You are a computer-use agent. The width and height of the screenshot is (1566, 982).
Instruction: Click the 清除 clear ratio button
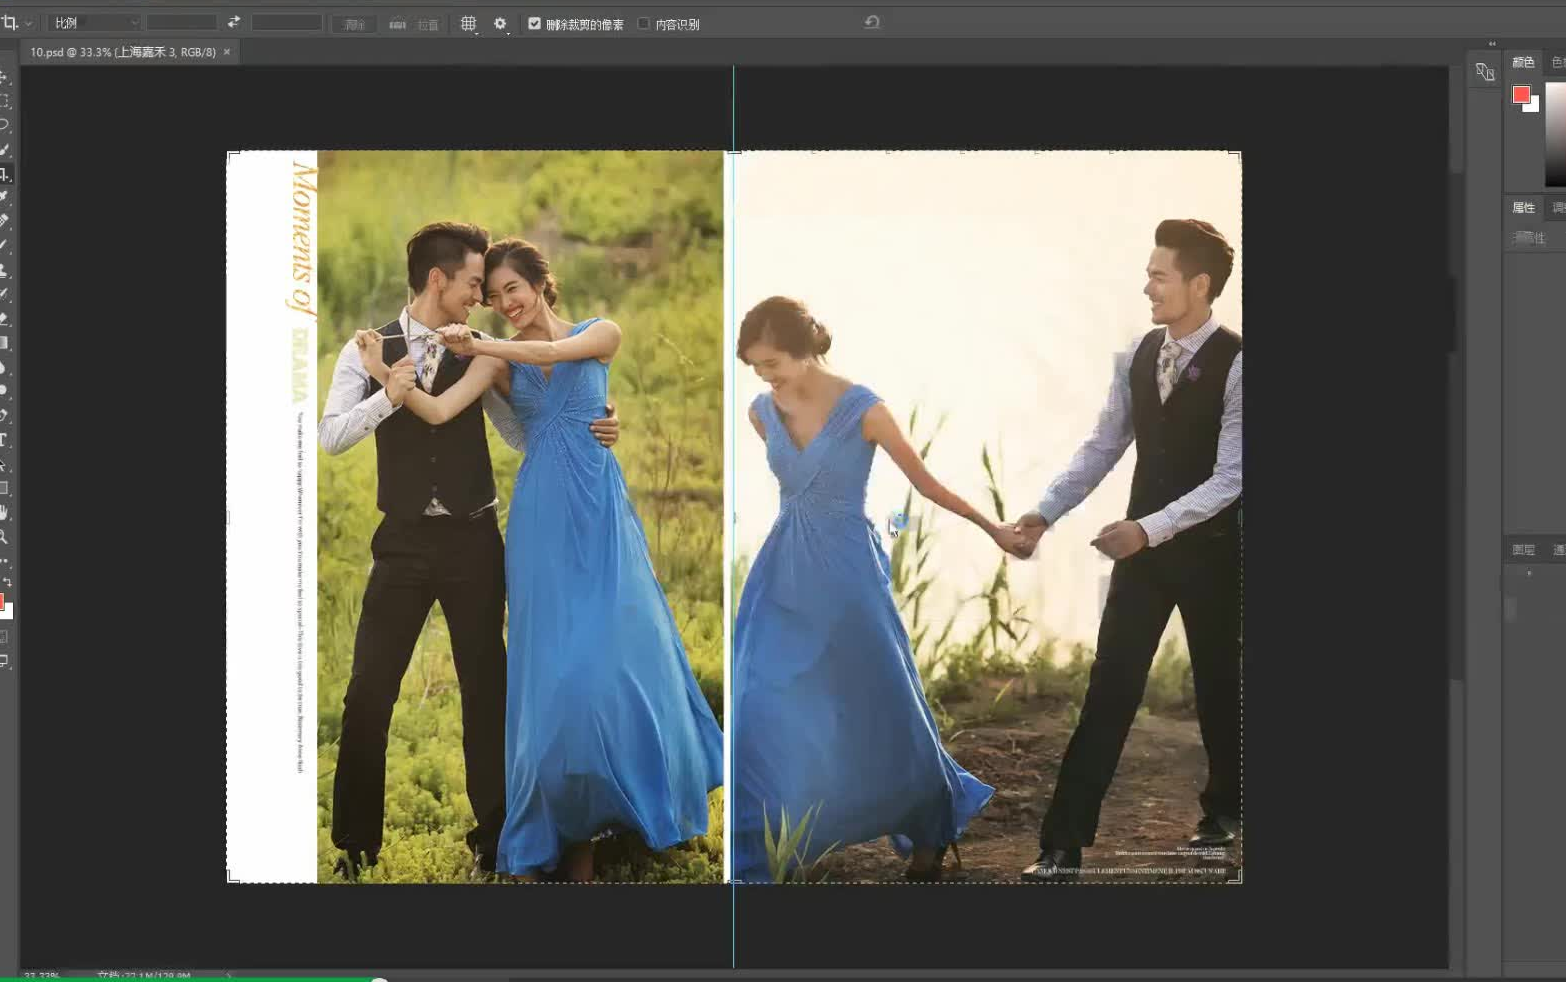354,24
